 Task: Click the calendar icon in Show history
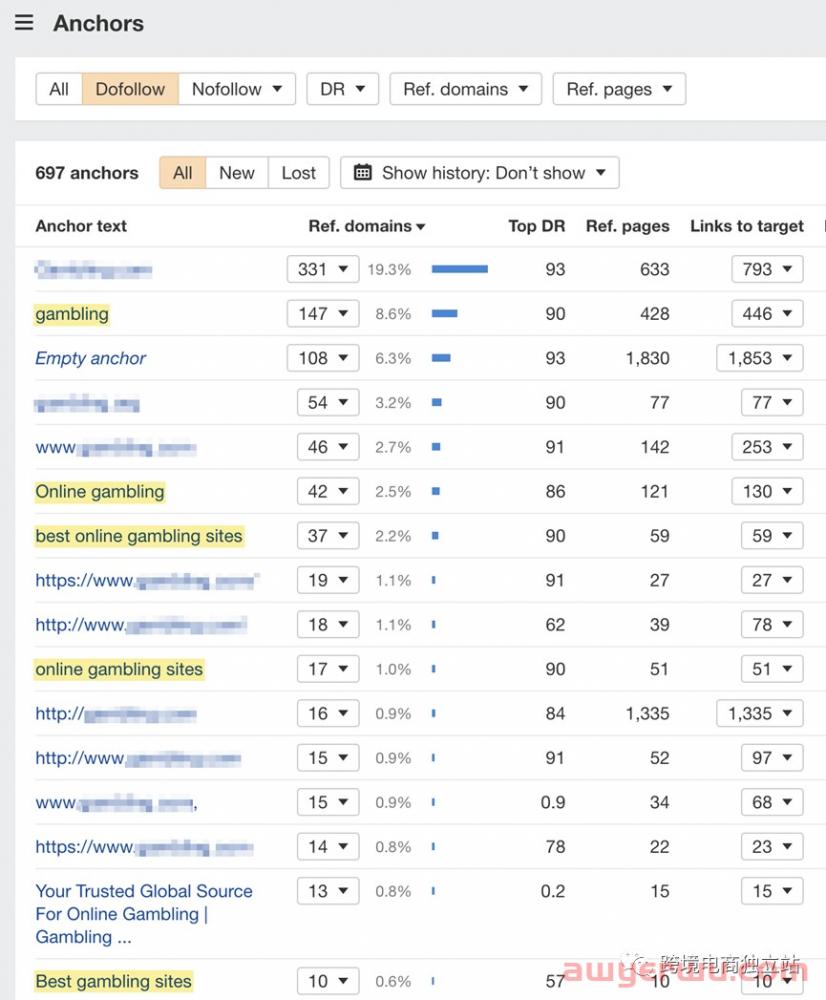362,173
